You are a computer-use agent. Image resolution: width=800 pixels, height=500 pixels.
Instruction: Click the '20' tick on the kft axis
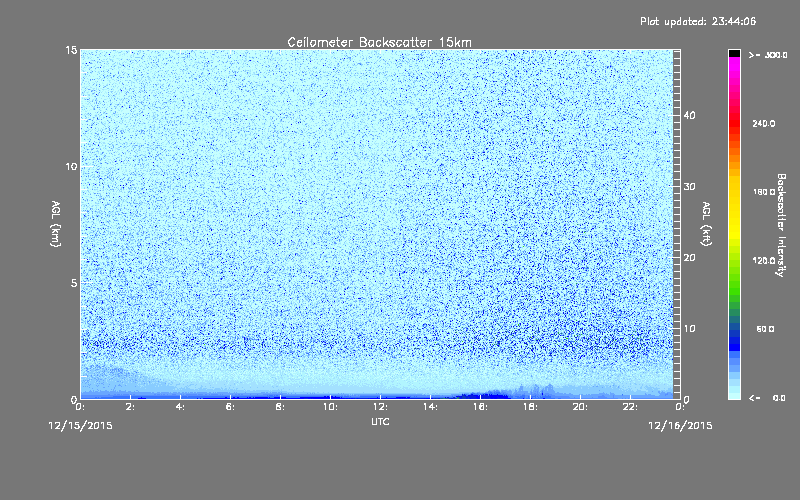tap(689, 258)
